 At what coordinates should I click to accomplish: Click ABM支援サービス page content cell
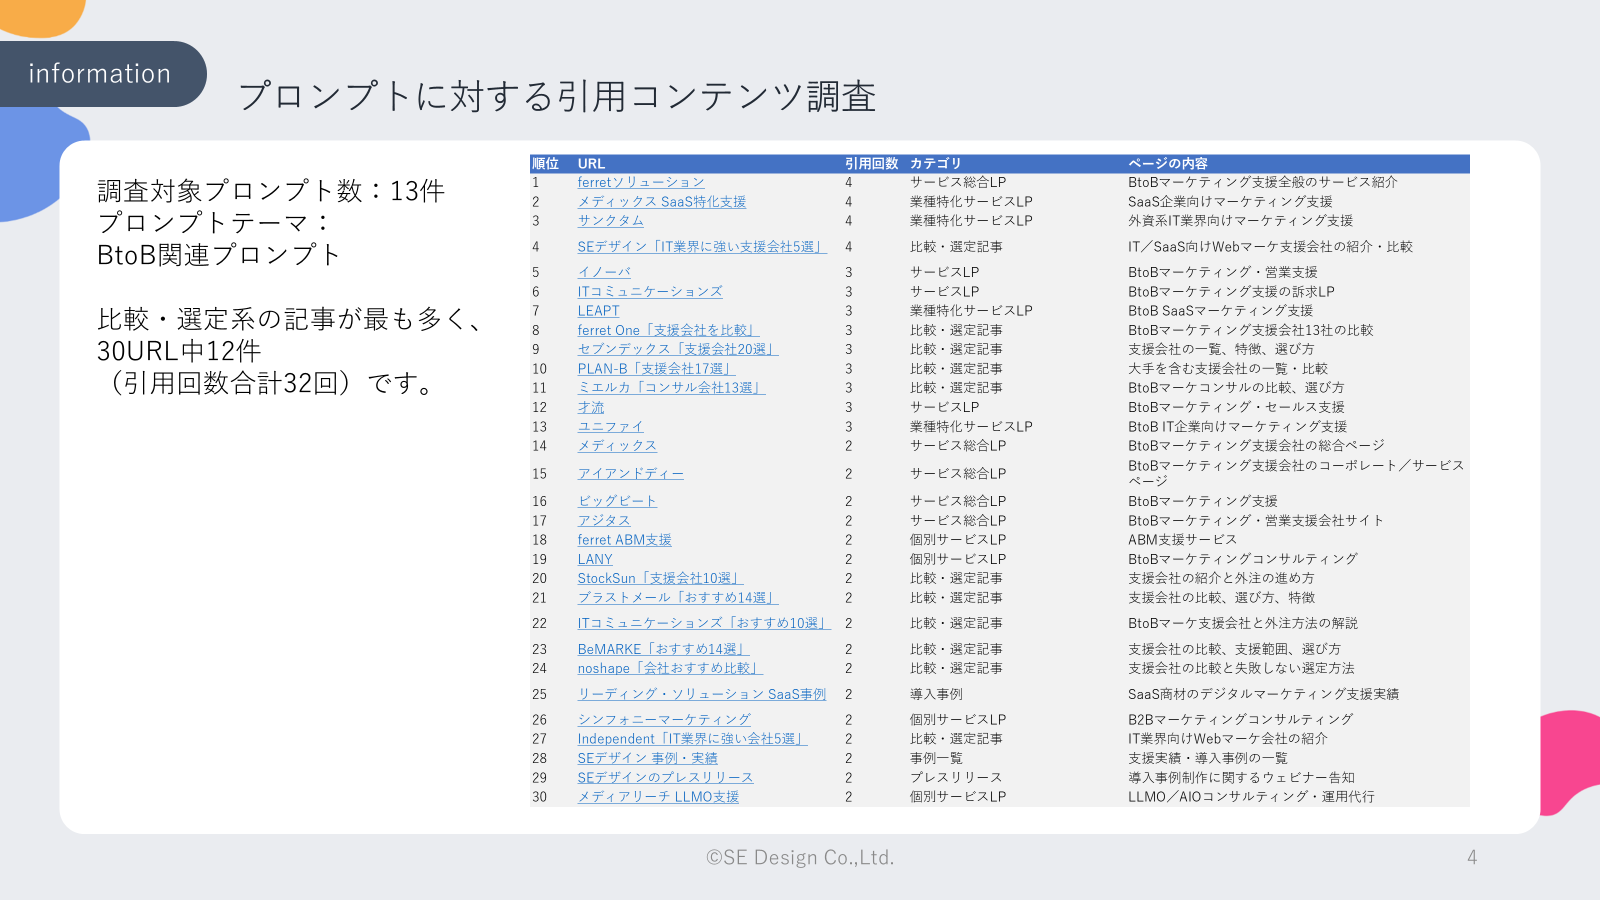[x=1182, y=540]
